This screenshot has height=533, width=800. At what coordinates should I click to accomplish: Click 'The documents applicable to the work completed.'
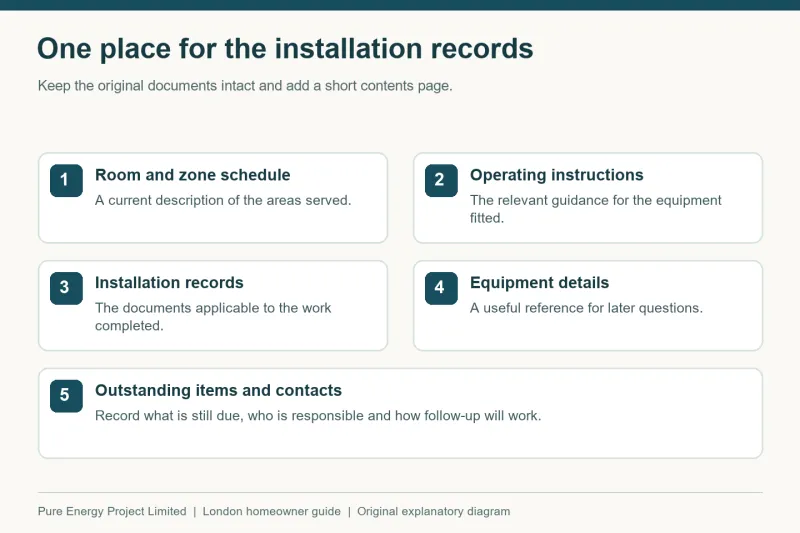pyautogui.click(x=213, y=317)
